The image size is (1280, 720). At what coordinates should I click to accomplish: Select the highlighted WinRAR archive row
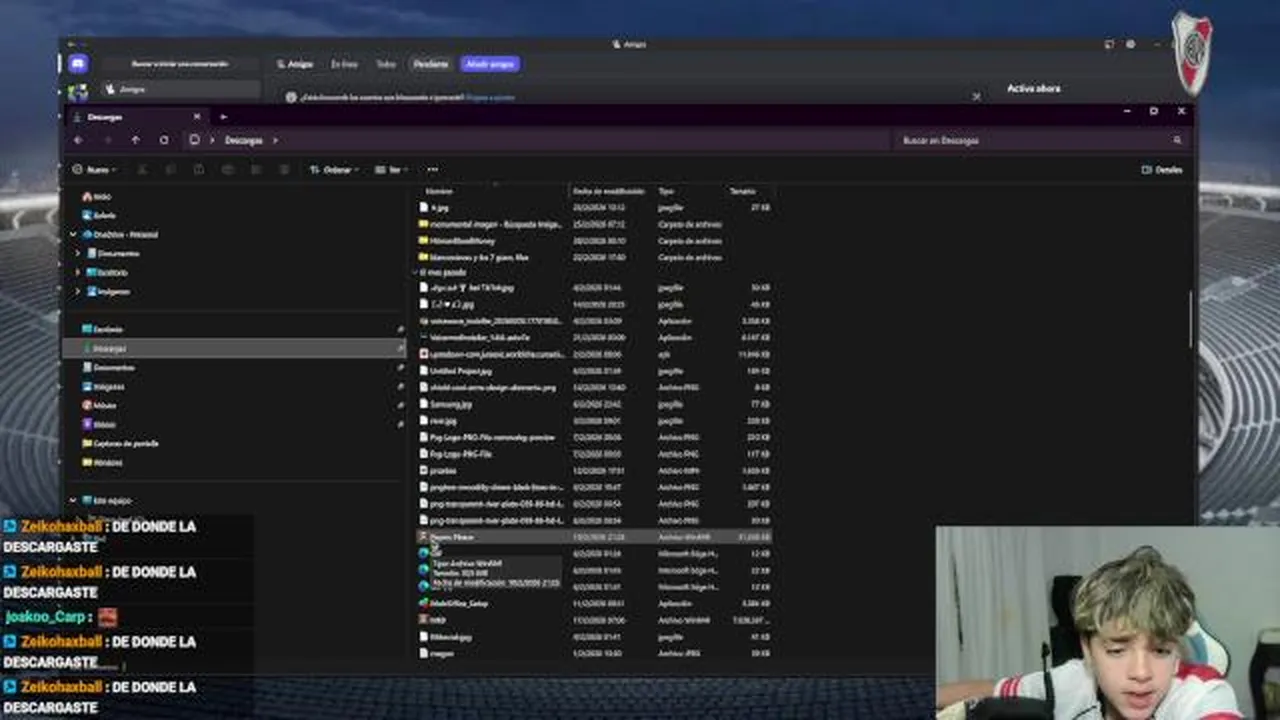(594, 537)
